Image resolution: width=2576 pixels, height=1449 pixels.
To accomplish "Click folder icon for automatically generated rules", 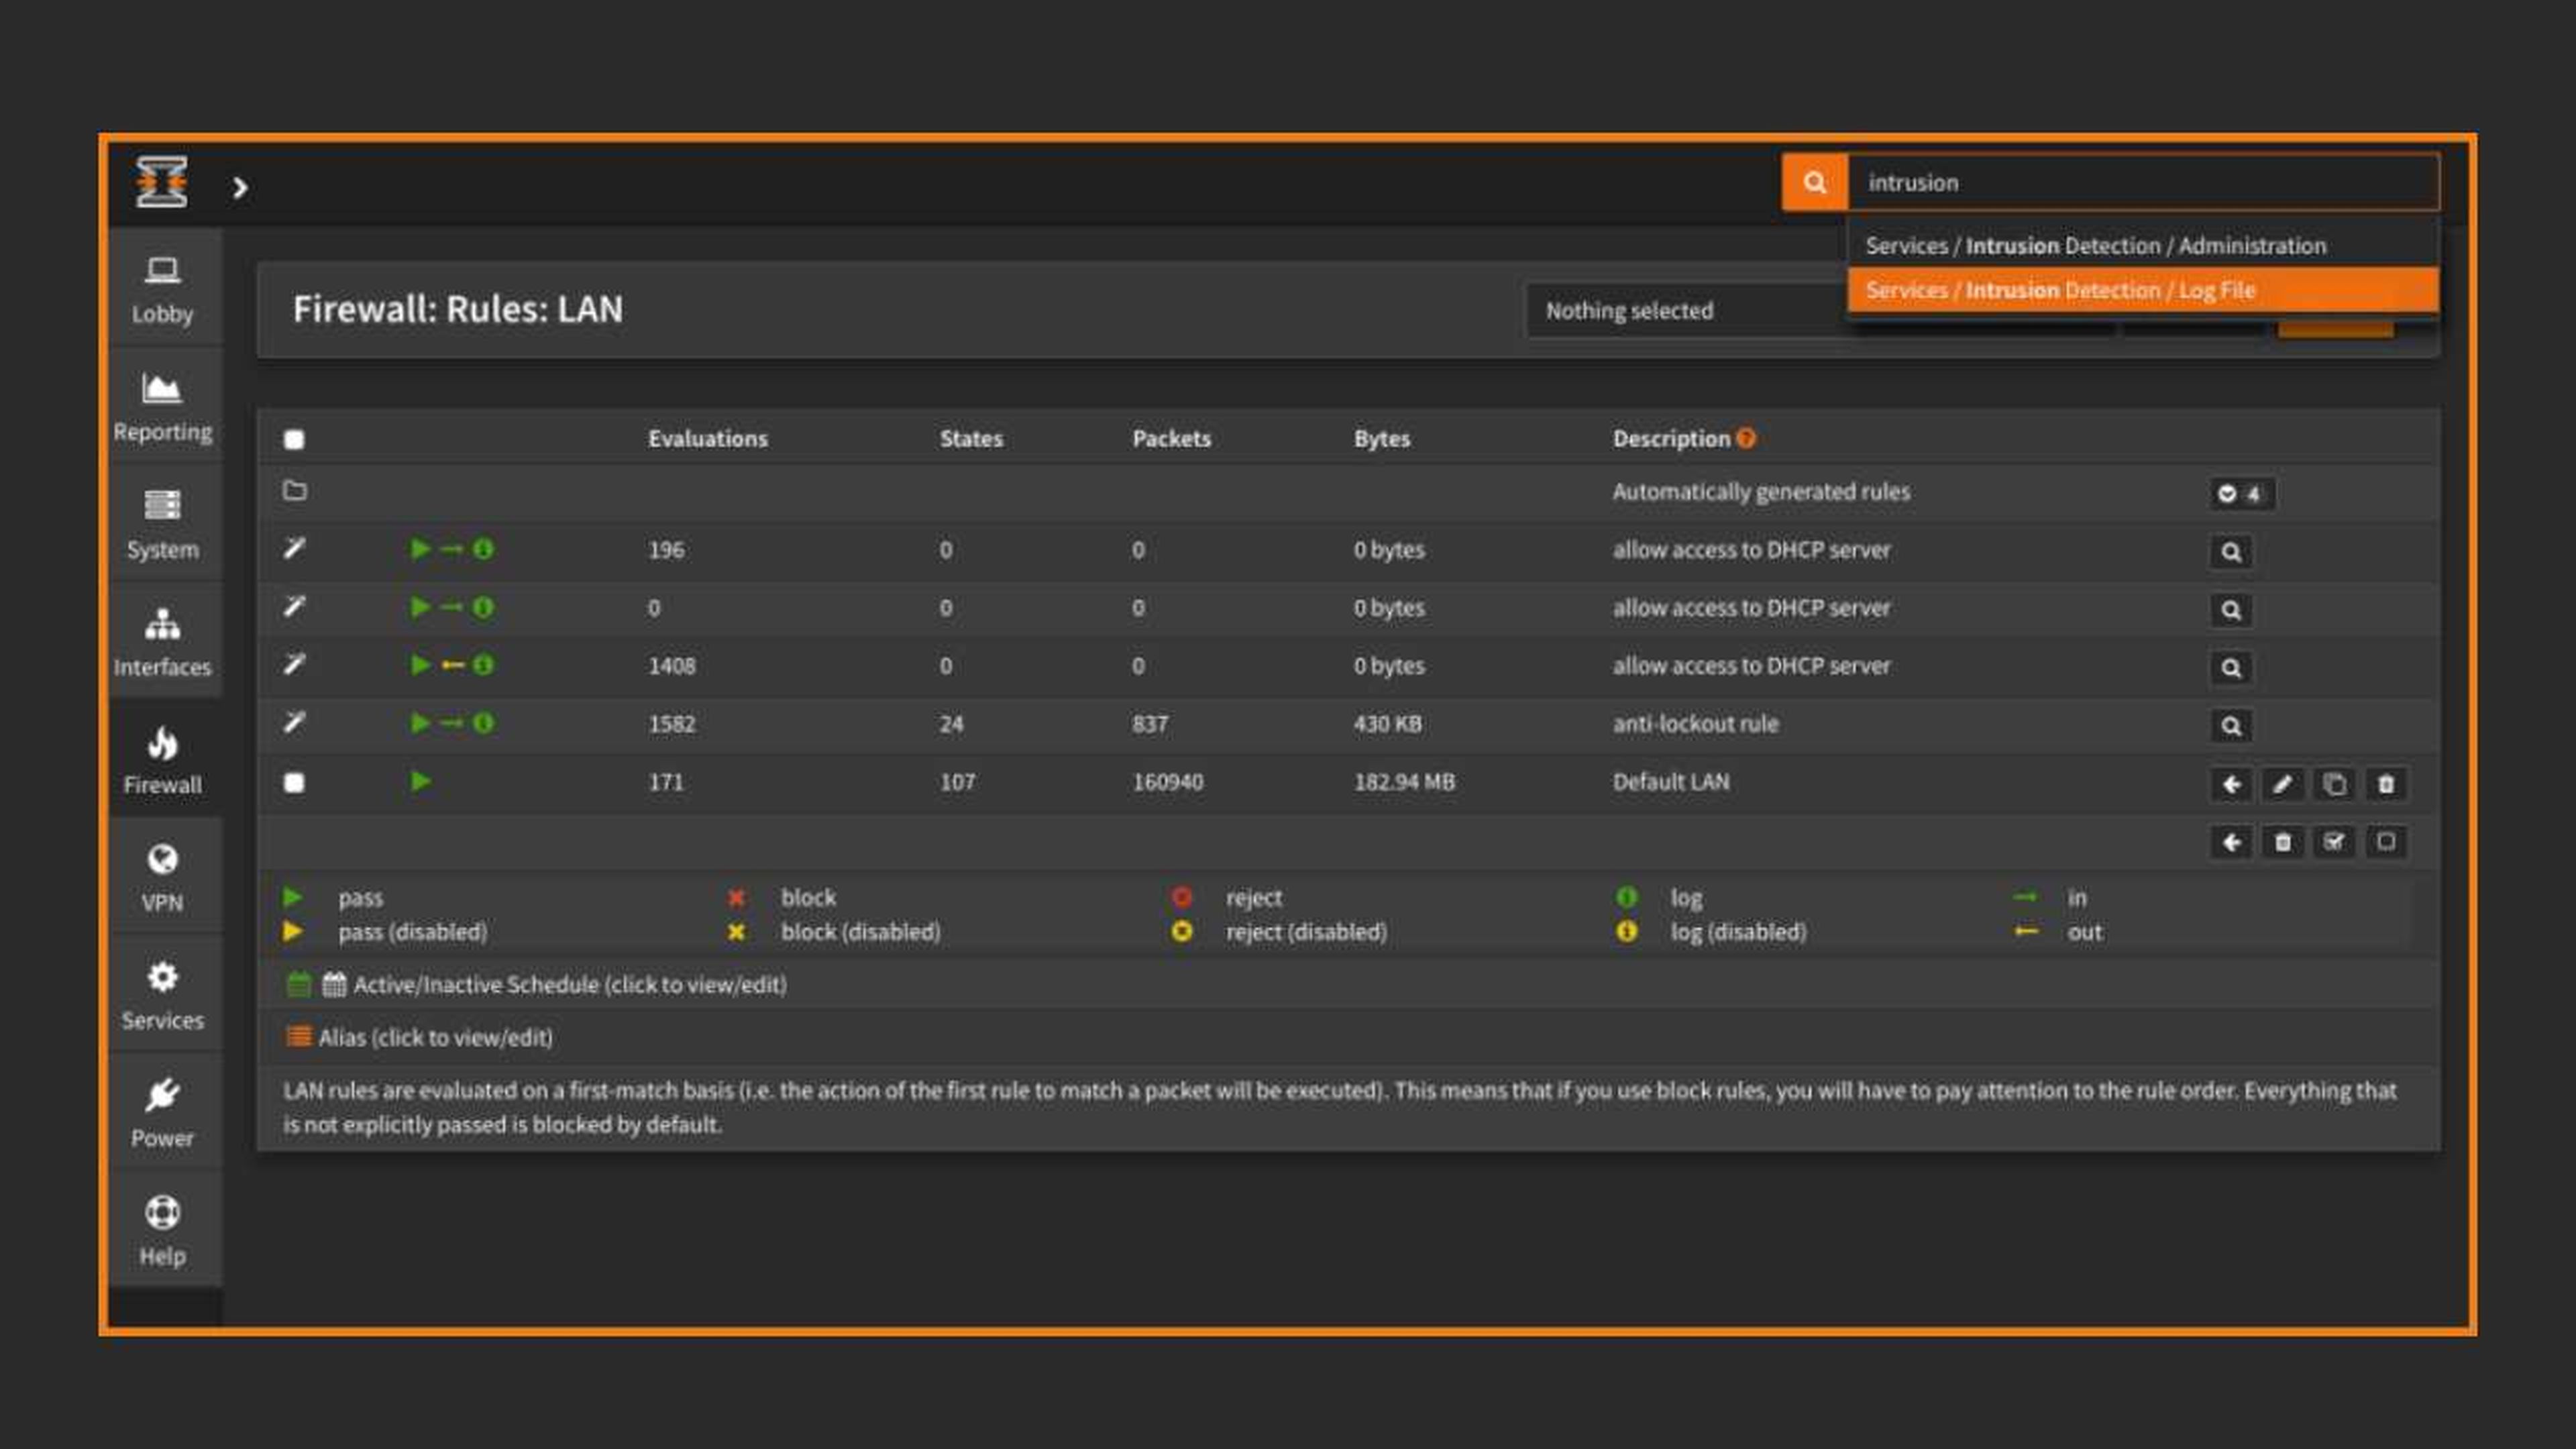I will click(x=294, y=490).
